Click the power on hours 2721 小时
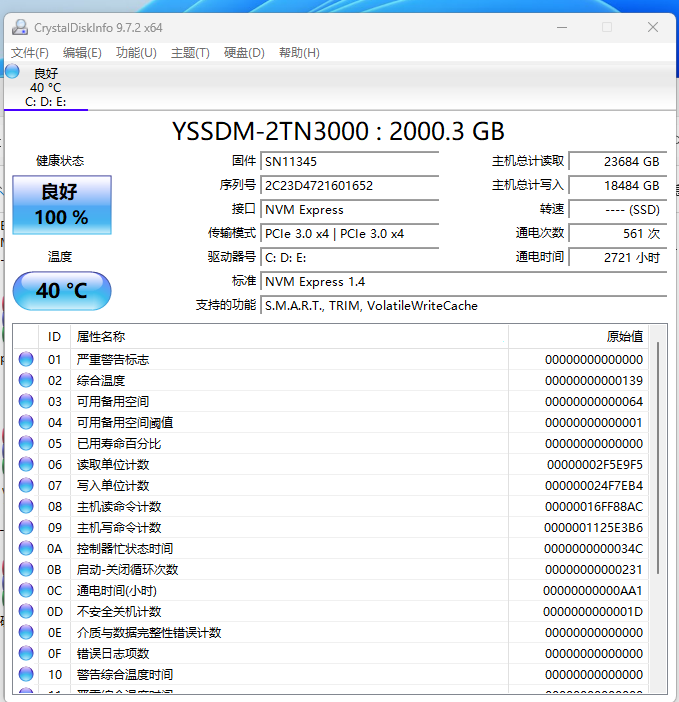Screen dimensions: 679x702 (x=618, y=258)
